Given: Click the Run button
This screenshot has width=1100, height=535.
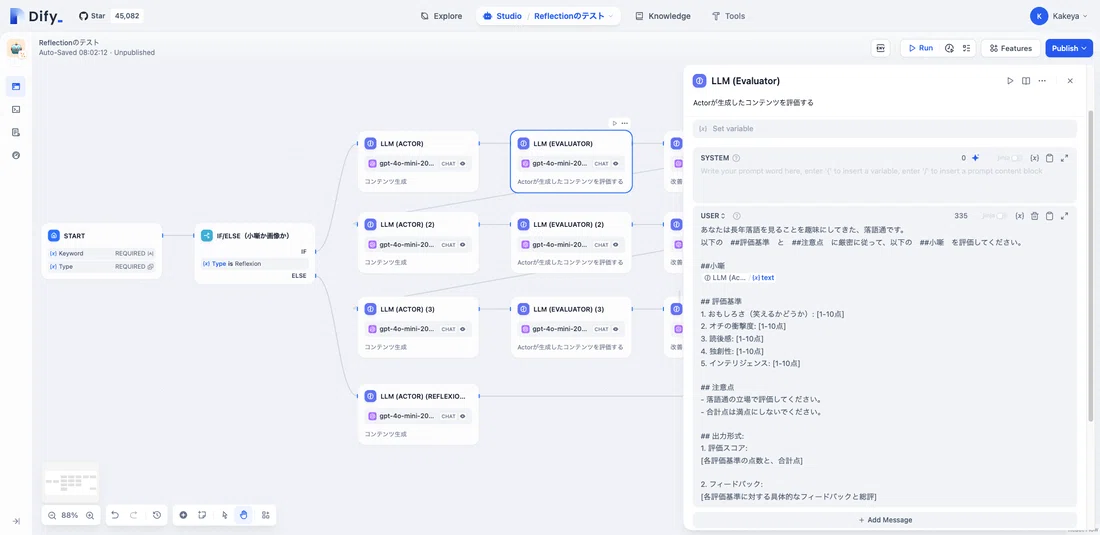Looking at the screenshot, I should coord(920,48).
